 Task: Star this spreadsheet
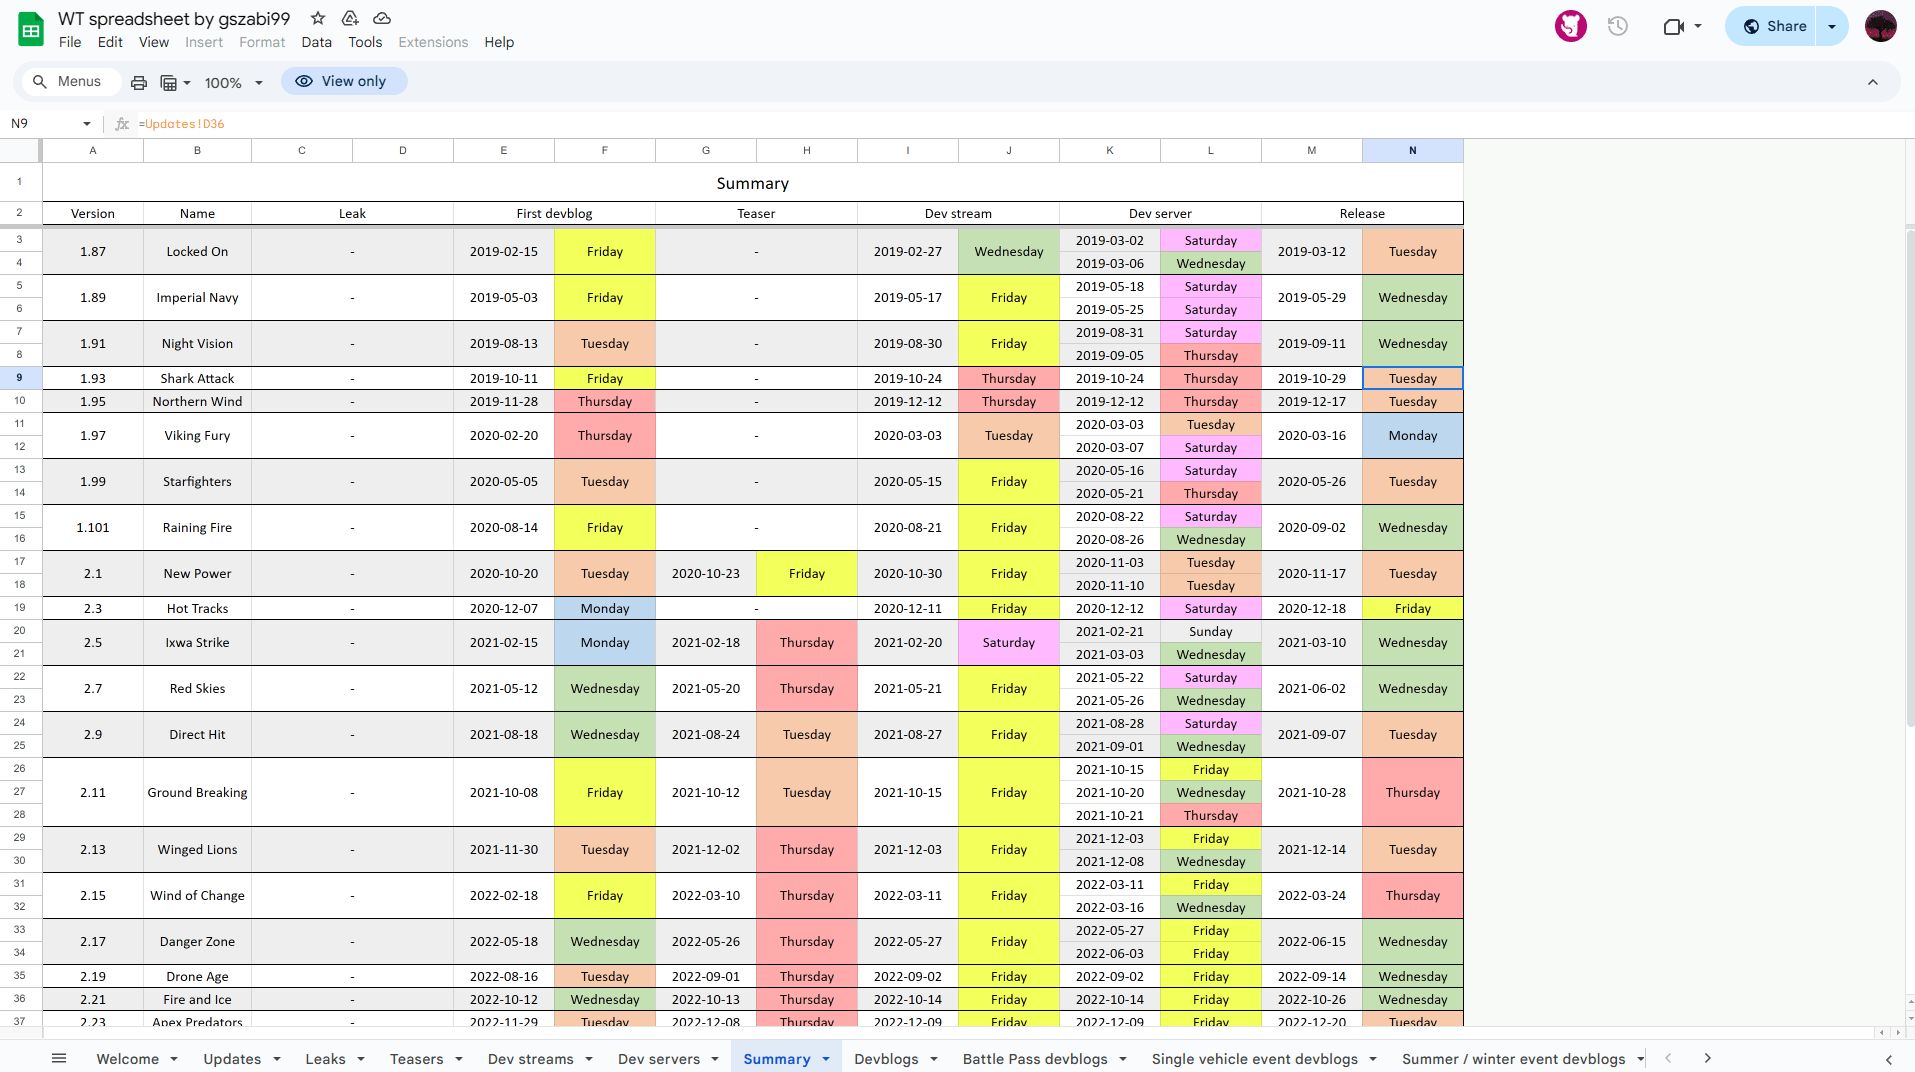[318, 18]
